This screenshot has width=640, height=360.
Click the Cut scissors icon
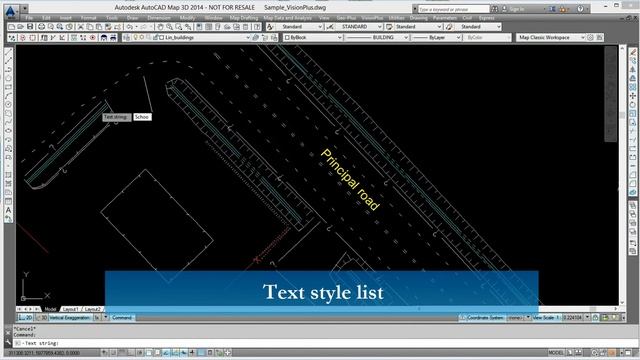81,27
